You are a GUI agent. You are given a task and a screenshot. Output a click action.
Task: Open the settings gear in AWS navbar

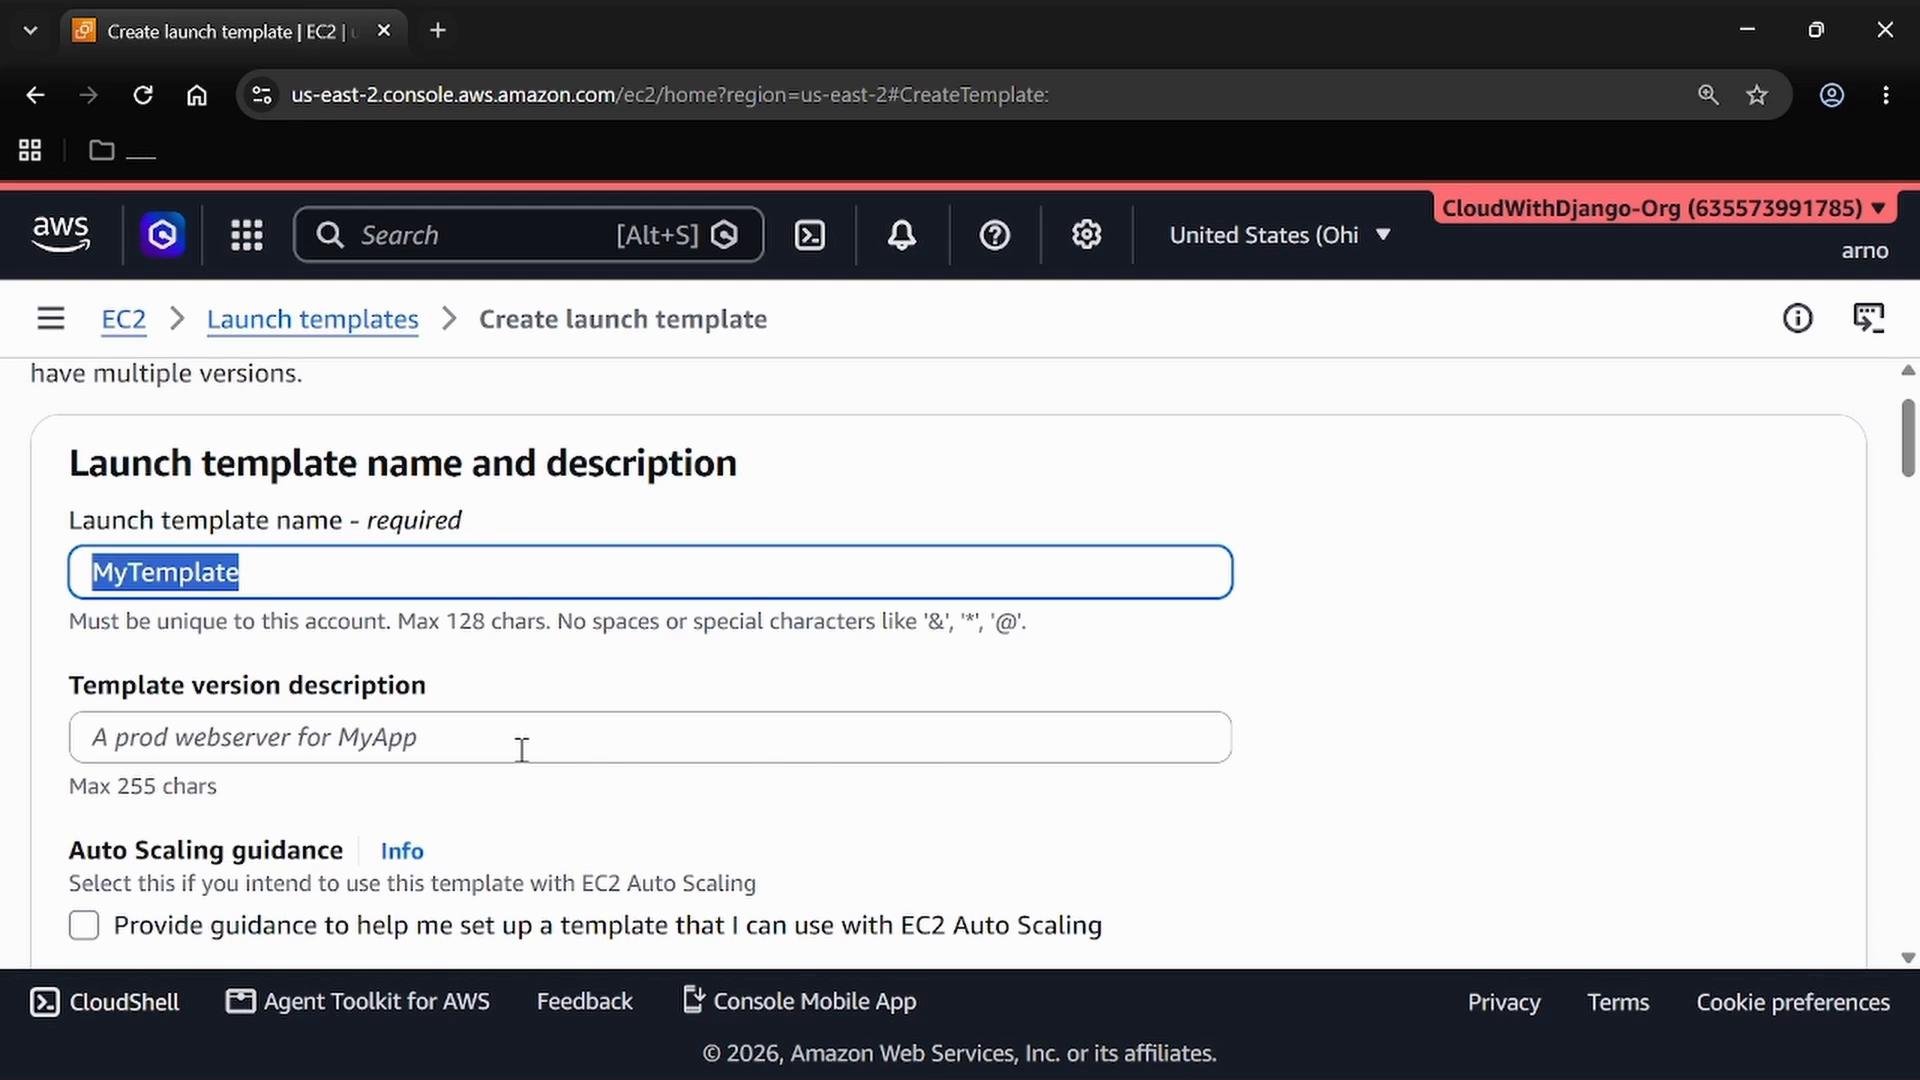coord(1086,235)
